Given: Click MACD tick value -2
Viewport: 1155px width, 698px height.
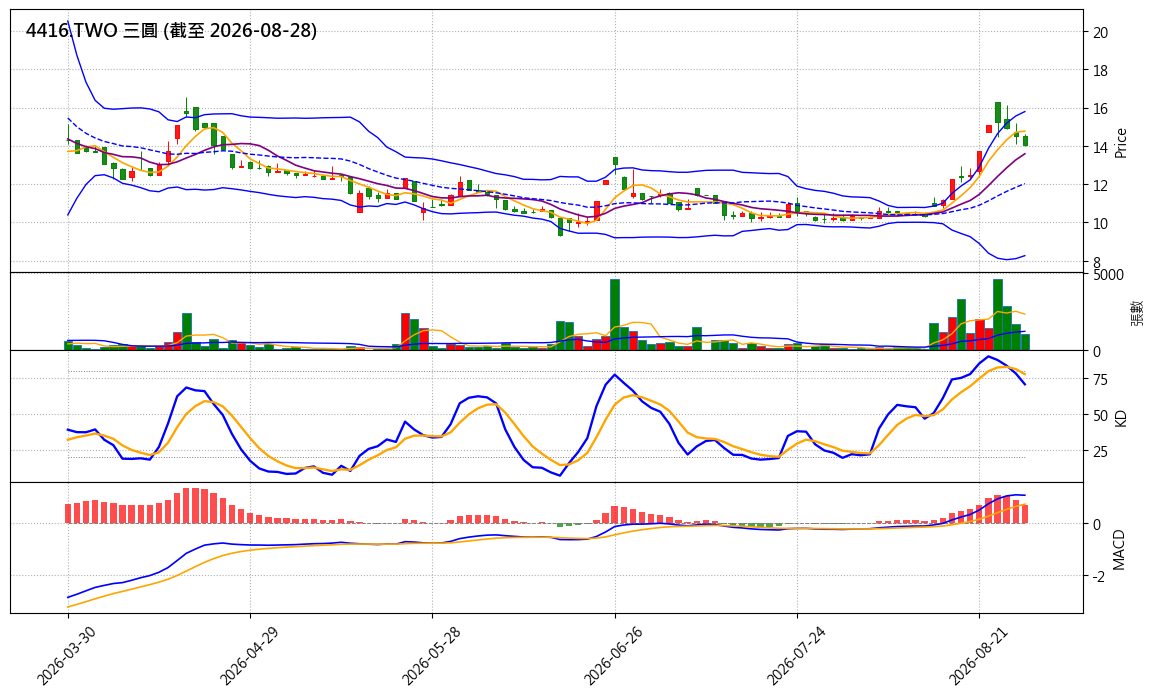Looking at the screenshot, I should pyautogui.click(x=1098, y=577).
